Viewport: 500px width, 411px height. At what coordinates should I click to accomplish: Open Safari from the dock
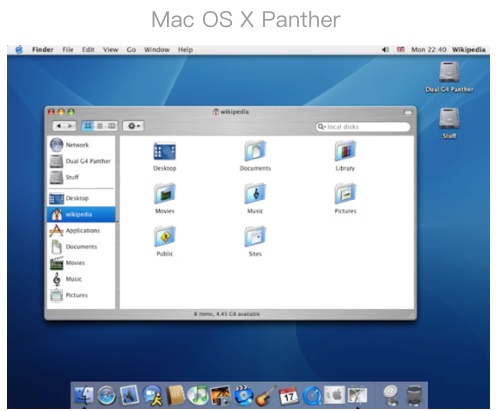[107, 396]
